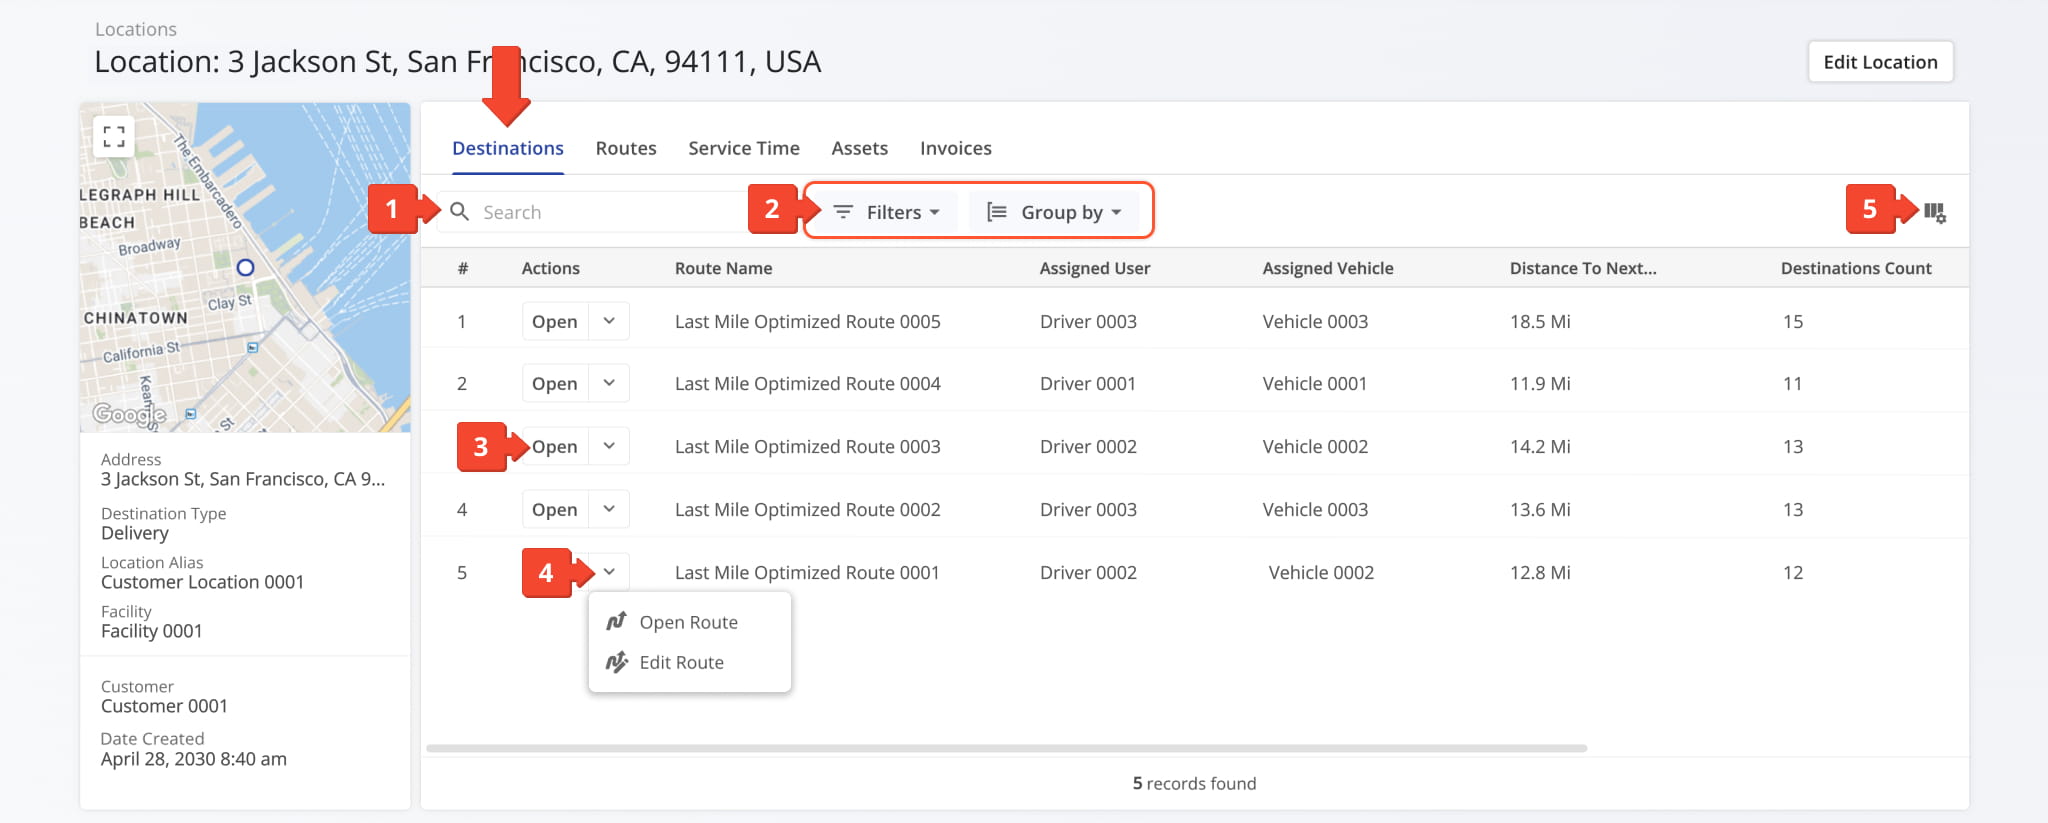This screenshot has height=823, width=2048.
Task: Click Open for Route 0002
Action: click(x=555, y=509)
